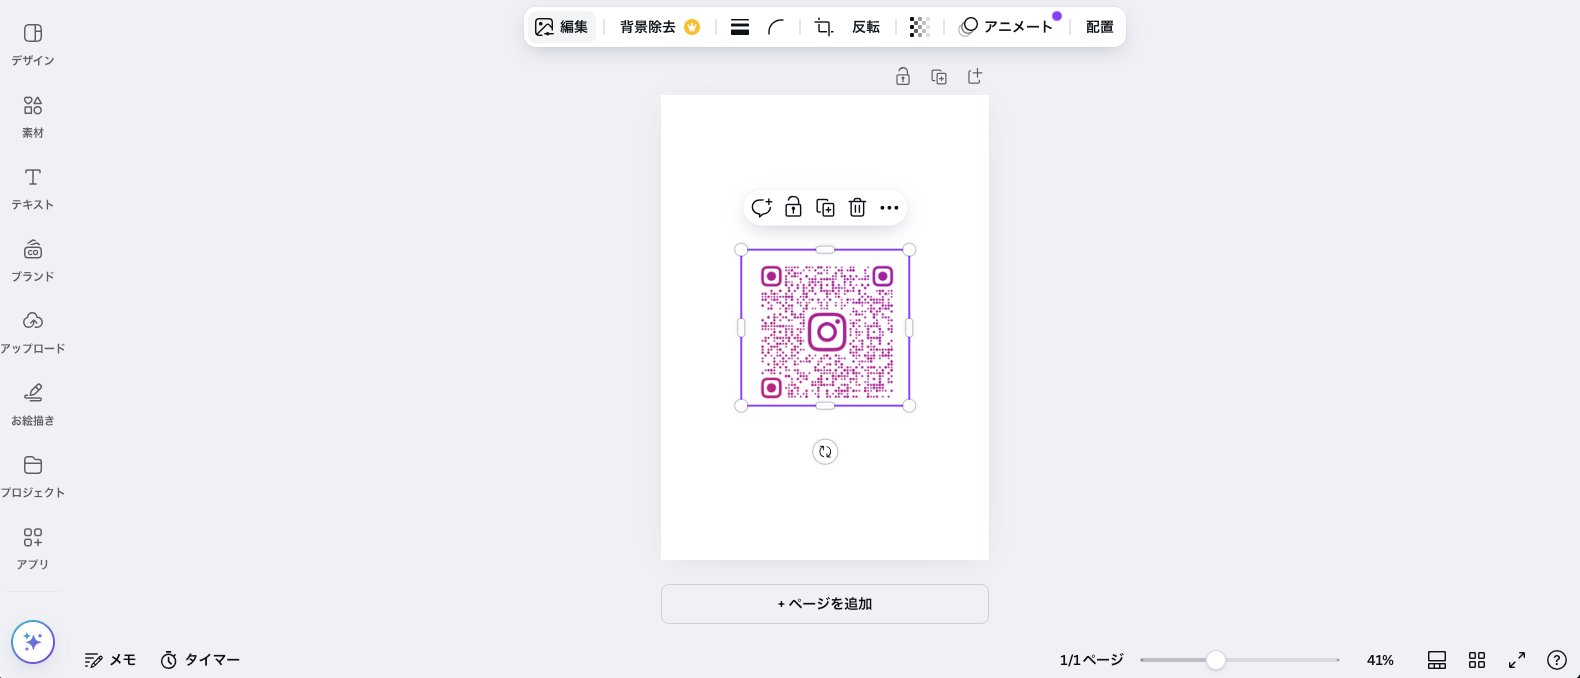Open the border style lines icon
1580x678 pixels.
click(x=740, y=27)
